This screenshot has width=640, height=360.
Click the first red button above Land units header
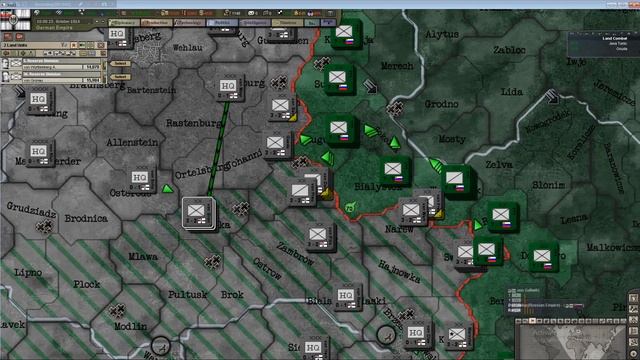coord(8,37)
